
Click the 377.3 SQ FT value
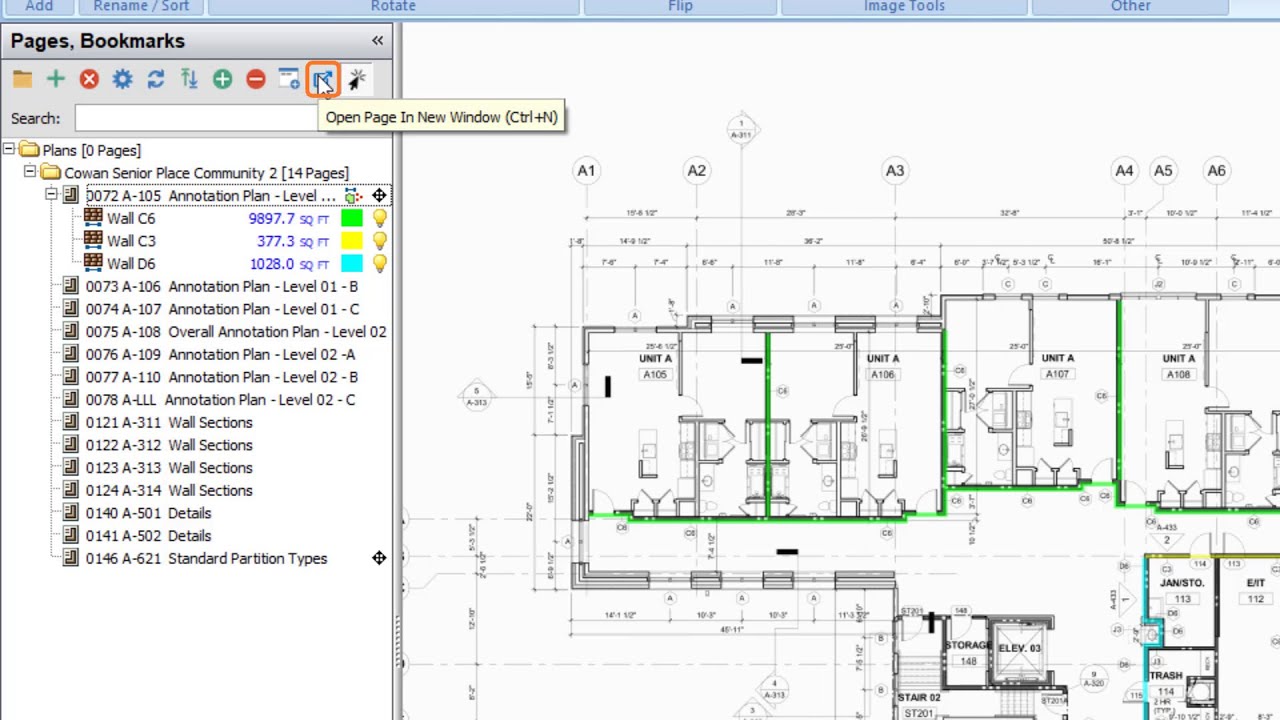click(293, 241)
